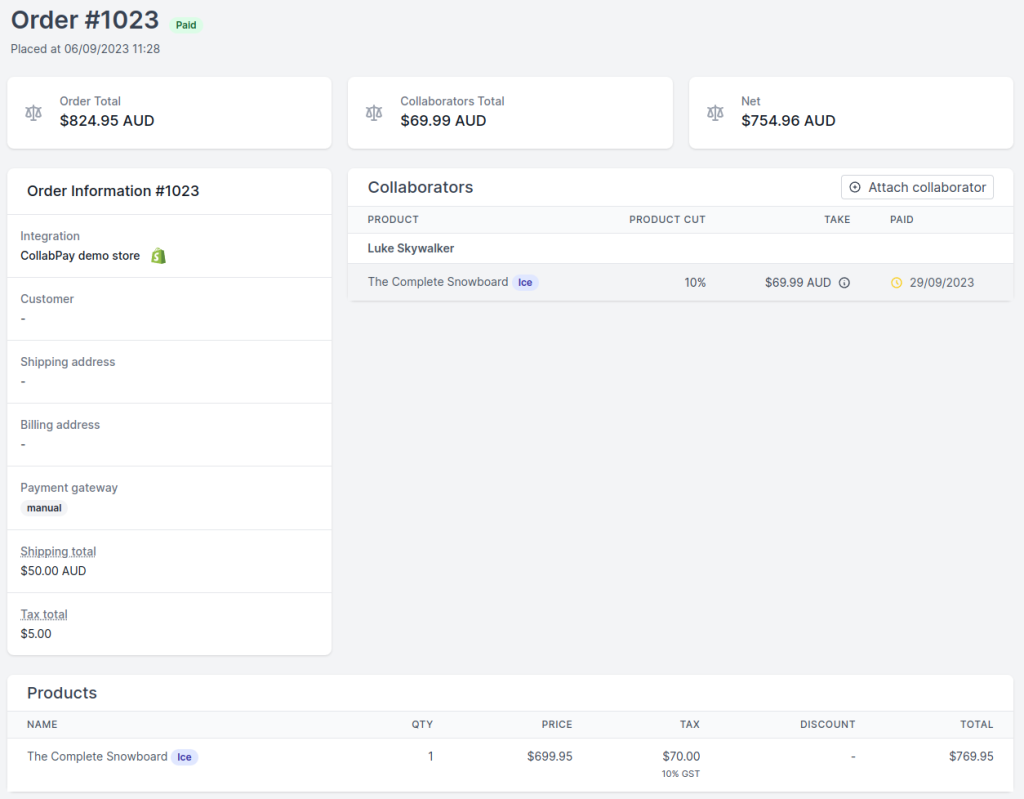Screen dimensions: 1024x799
Task: Click the Shipping total label
Action: (58, 552)
